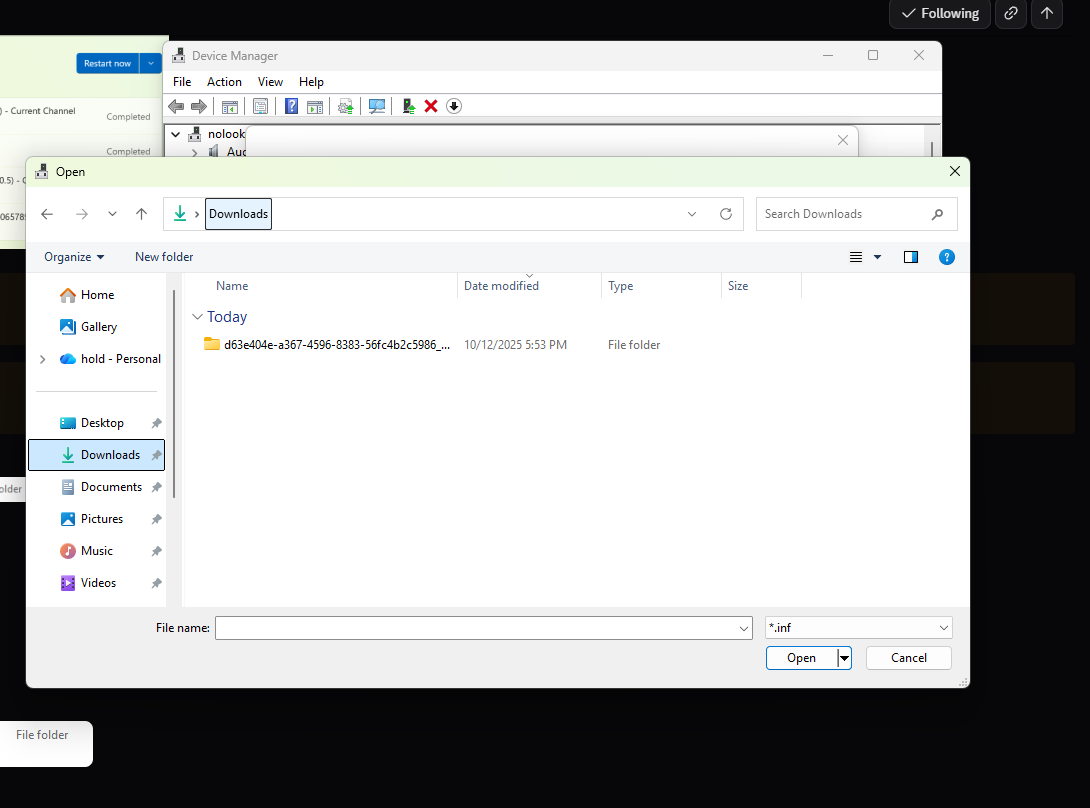Select the d63e404e-a367-4596 folder name
The image size is (1090, 808).
(337, 345)
